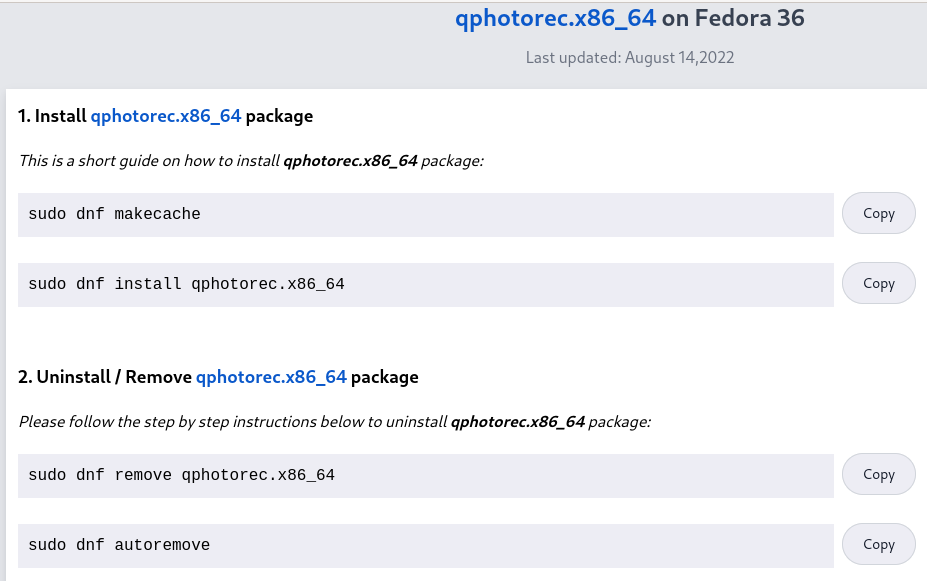The height and width of the screenshot is (581, 927).
Task: Click bold qphotorec.x86_64 in the install guide sentence
Action: pyautogui.click(x=351, y=161)
